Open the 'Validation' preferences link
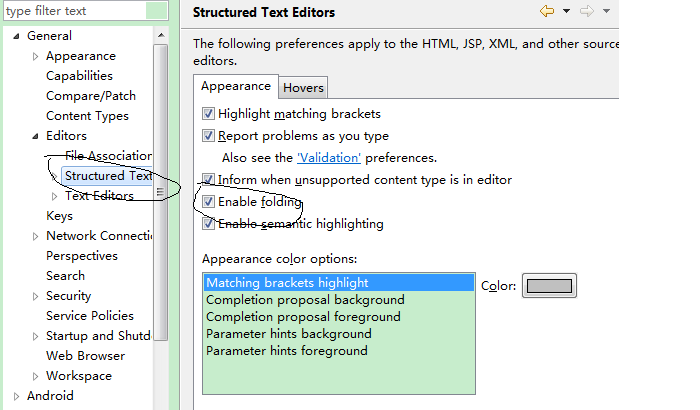Image resolution: width=700 pixels, height=410 pixels. (329, 158)
